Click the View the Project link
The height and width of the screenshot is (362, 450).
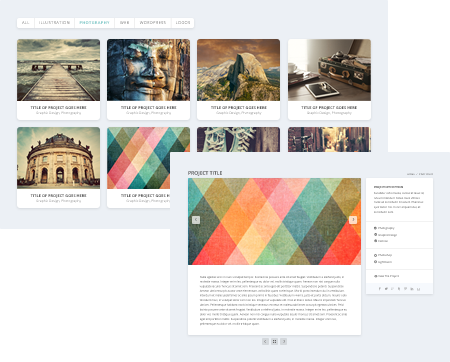tap(387, 276)
